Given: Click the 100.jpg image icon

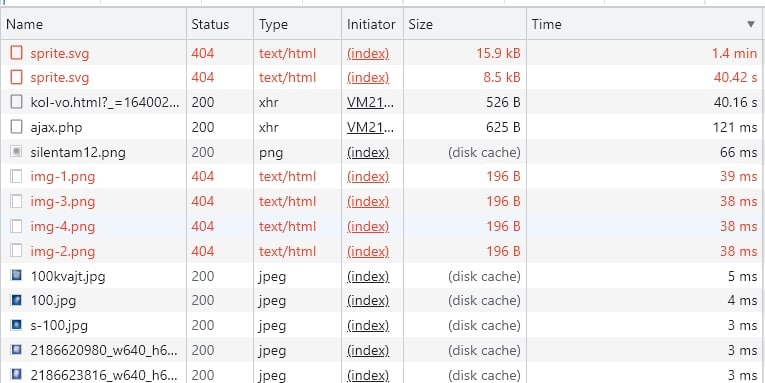Looking at the screenshot, I should tap(17, 300).
